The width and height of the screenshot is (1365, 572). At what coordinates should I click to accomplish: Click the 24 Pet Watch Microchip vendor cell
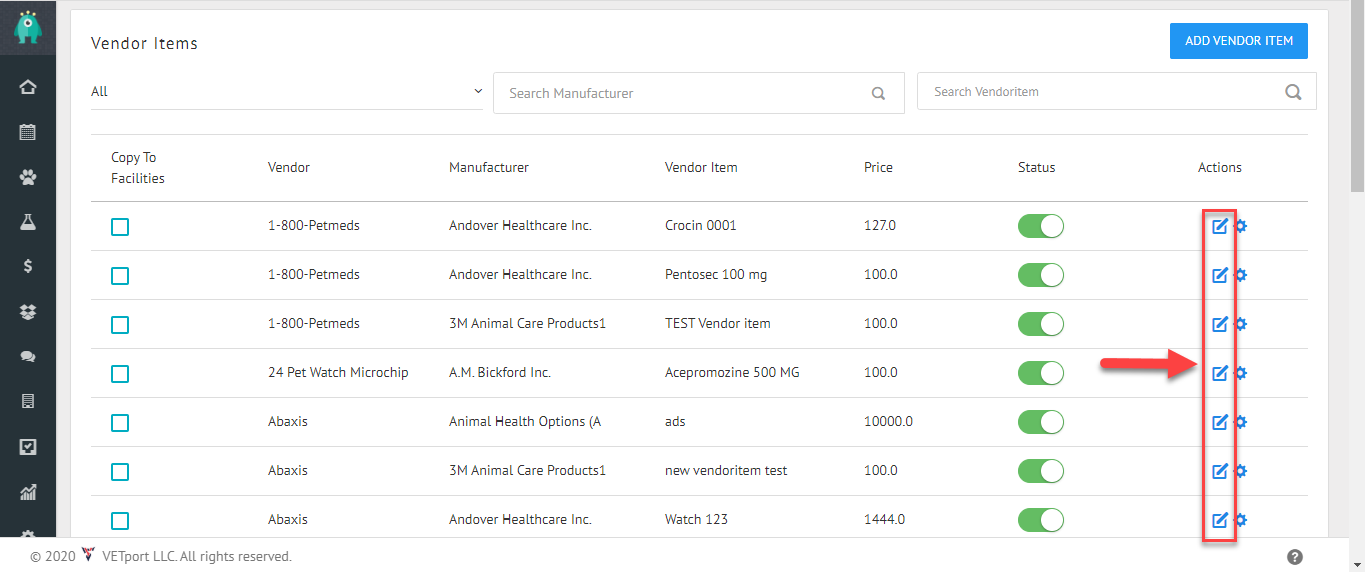[338, 373]
